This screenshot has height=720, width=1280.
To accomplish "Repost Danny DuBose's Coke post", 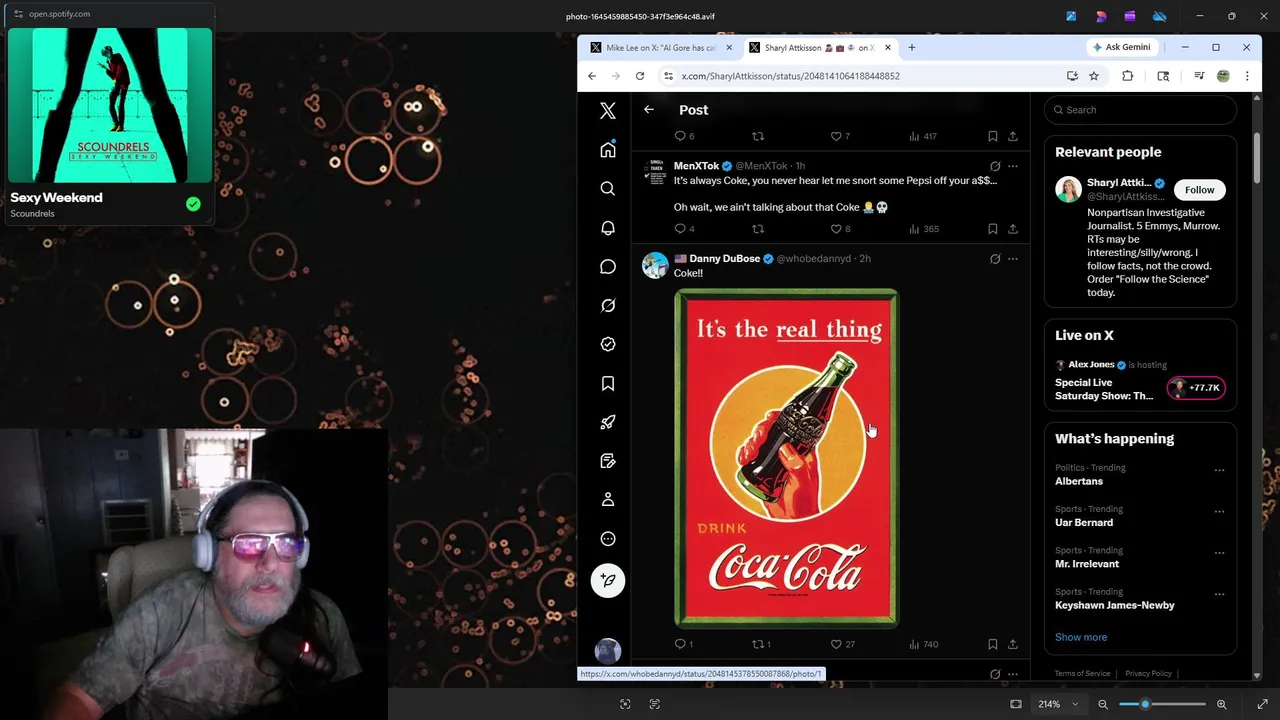I will (758, 644).
